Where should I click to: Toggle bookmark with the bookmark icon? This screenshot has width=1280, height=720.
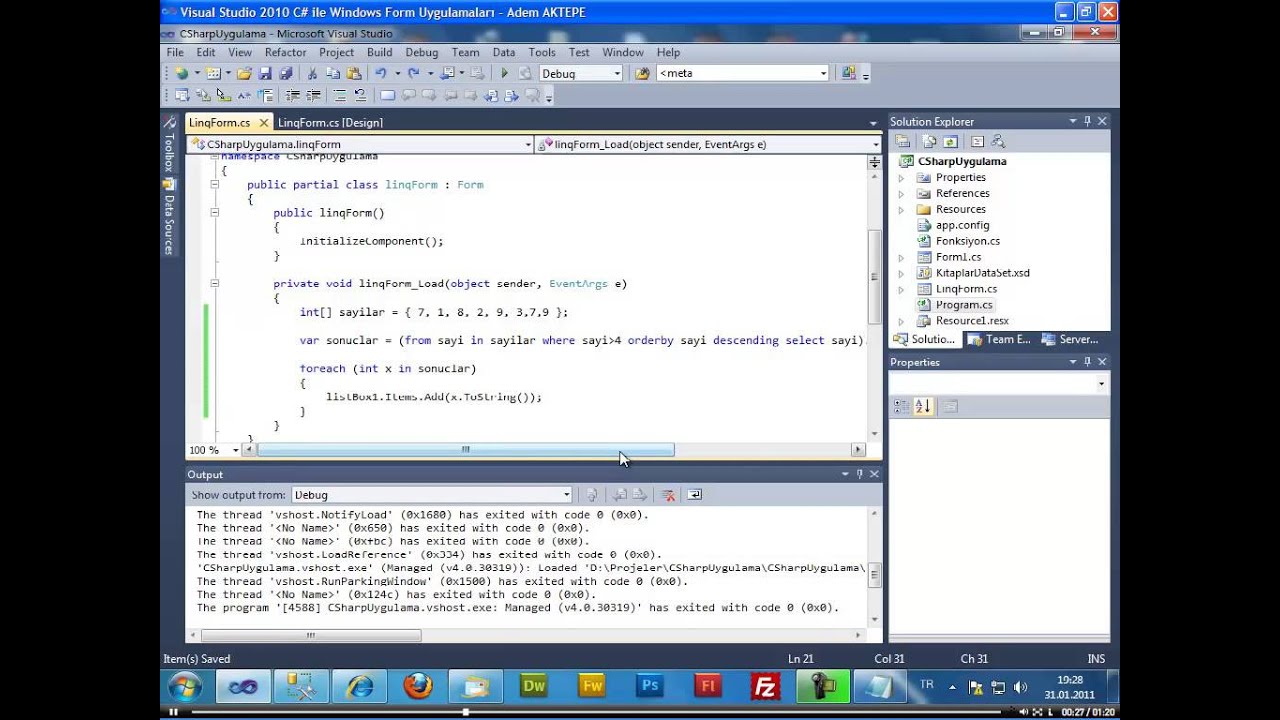(x=388, y=96)
